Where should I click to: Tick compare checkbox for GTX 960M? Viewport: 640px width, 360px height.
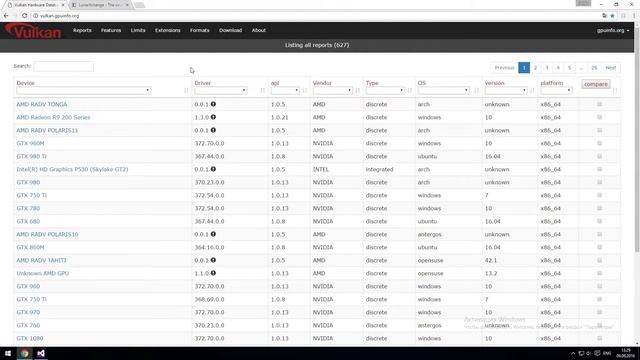[600, 143]
